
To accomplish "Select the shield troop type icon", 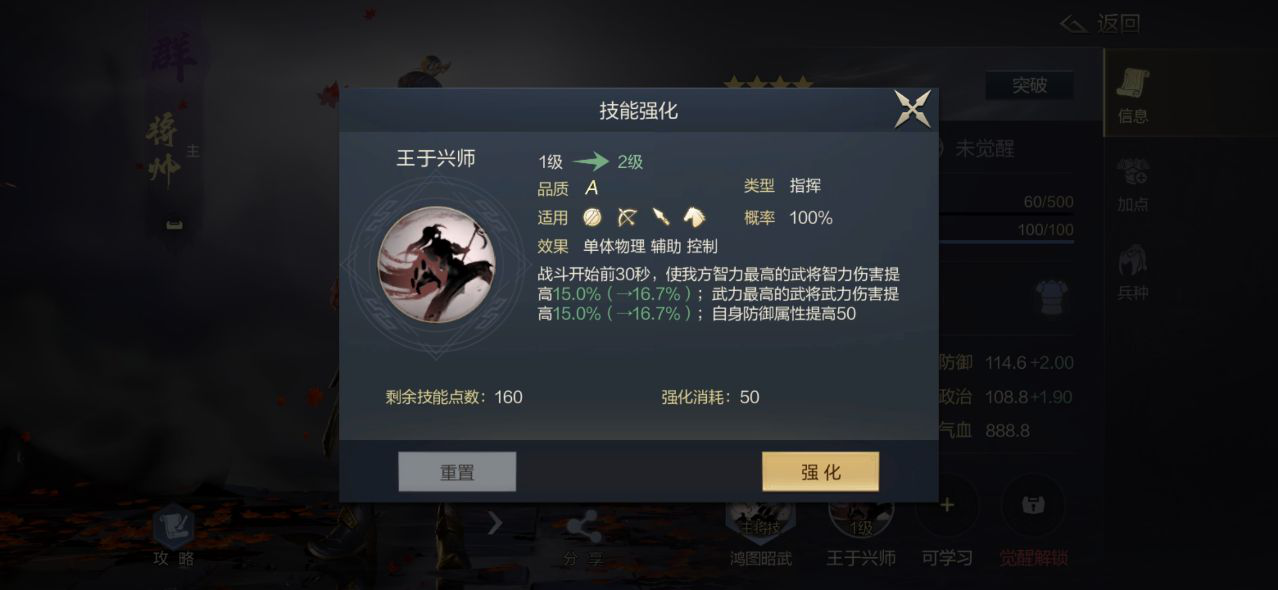I will pyautogui.click(x=593, y=217).
